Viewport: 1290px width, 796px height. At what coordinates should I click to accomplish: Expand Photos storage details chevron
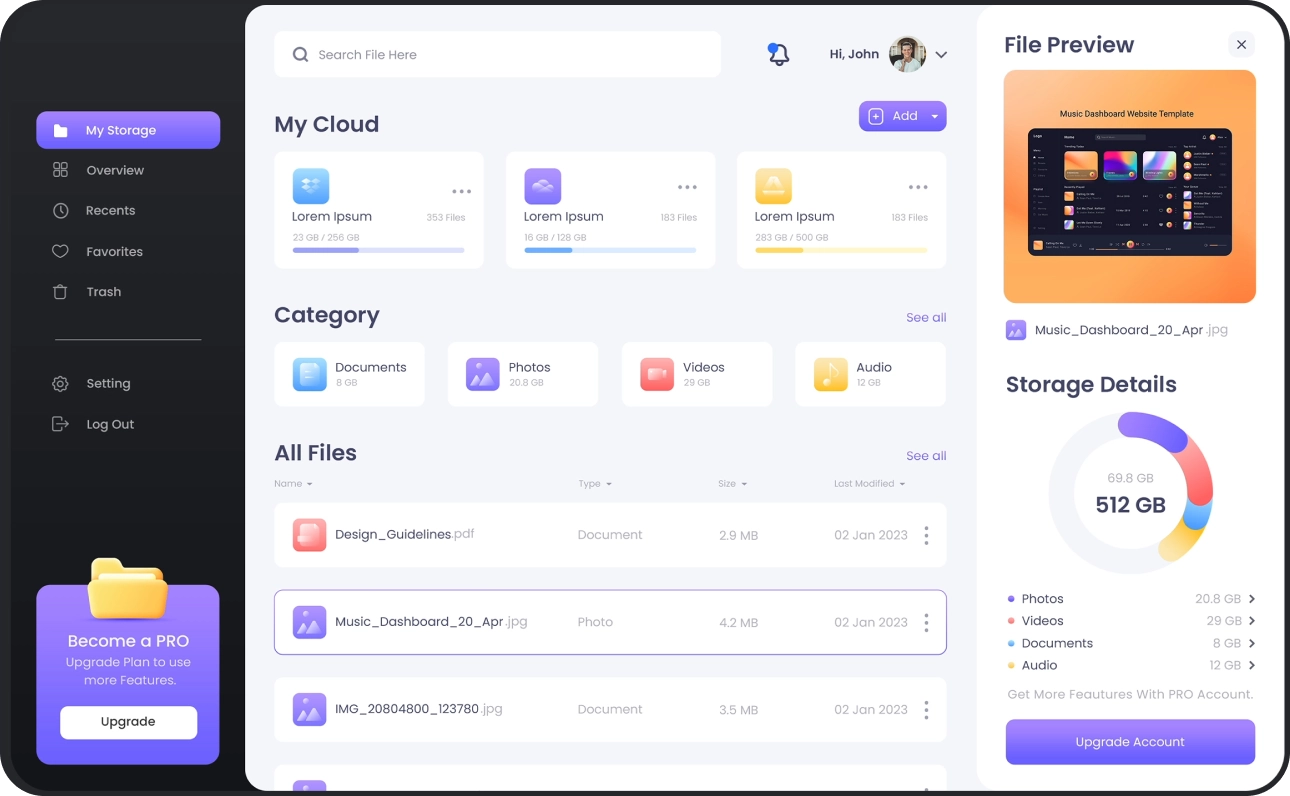1251,599
